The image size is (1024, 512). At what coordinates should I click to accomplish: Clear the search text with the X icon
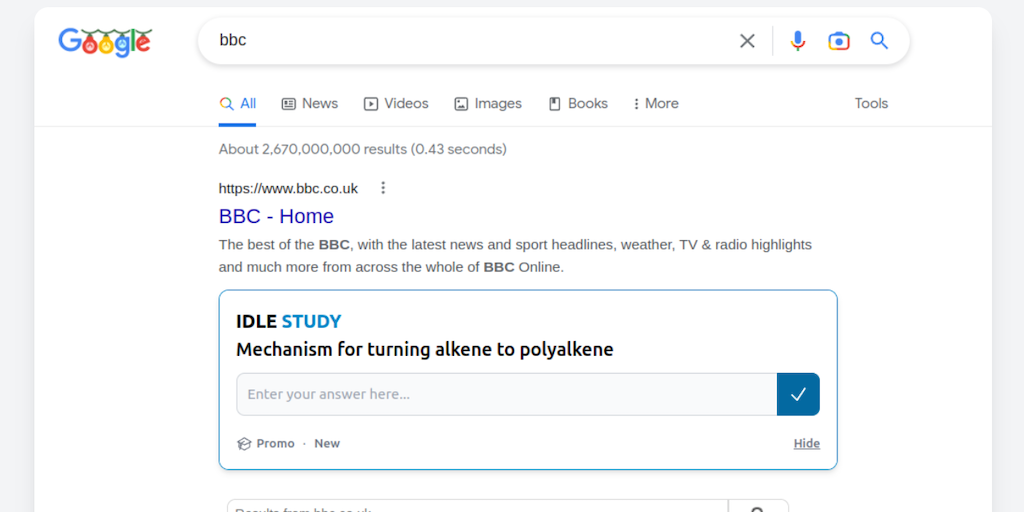(x=747, y=41)
